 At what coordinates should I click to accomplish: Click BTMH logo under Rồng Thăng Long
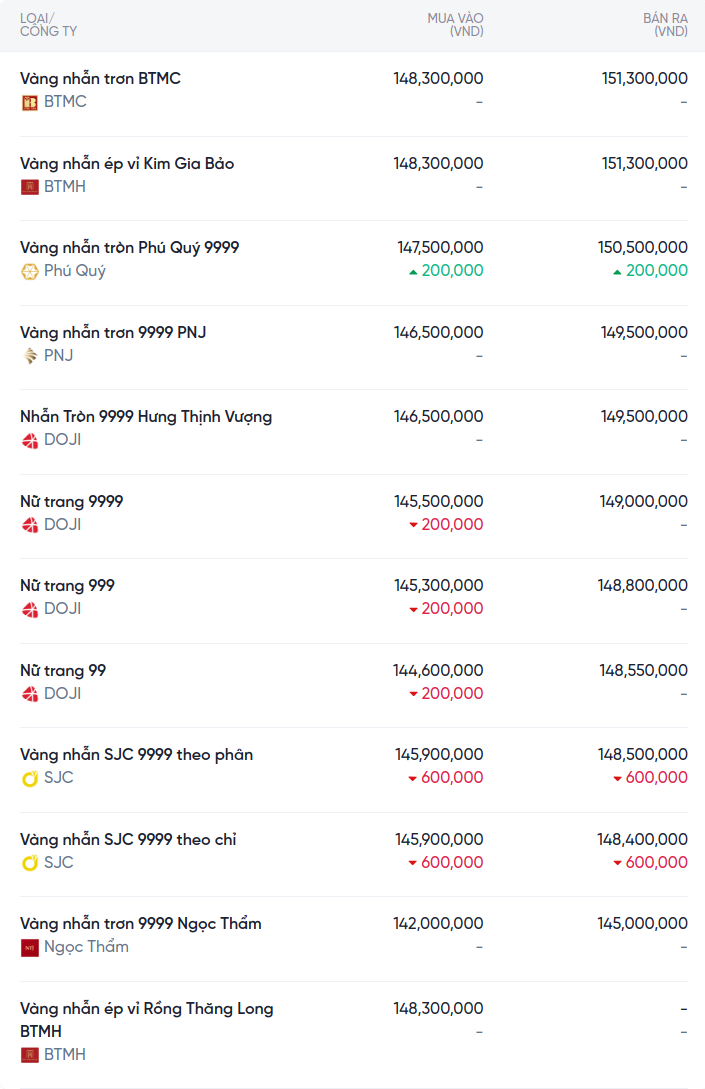click(30, 1055)
